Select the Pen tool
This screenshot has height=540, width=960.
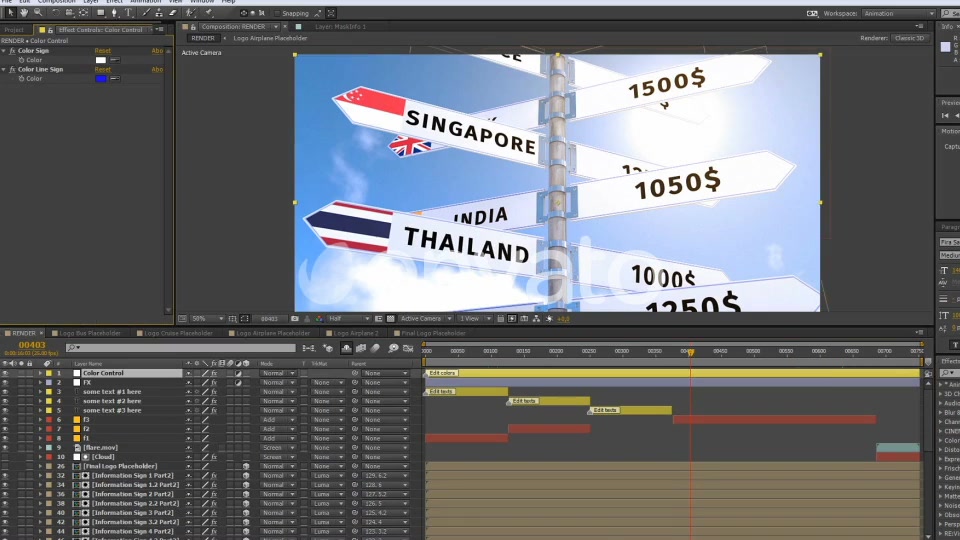pyautogui.click(x=114, y=12)
